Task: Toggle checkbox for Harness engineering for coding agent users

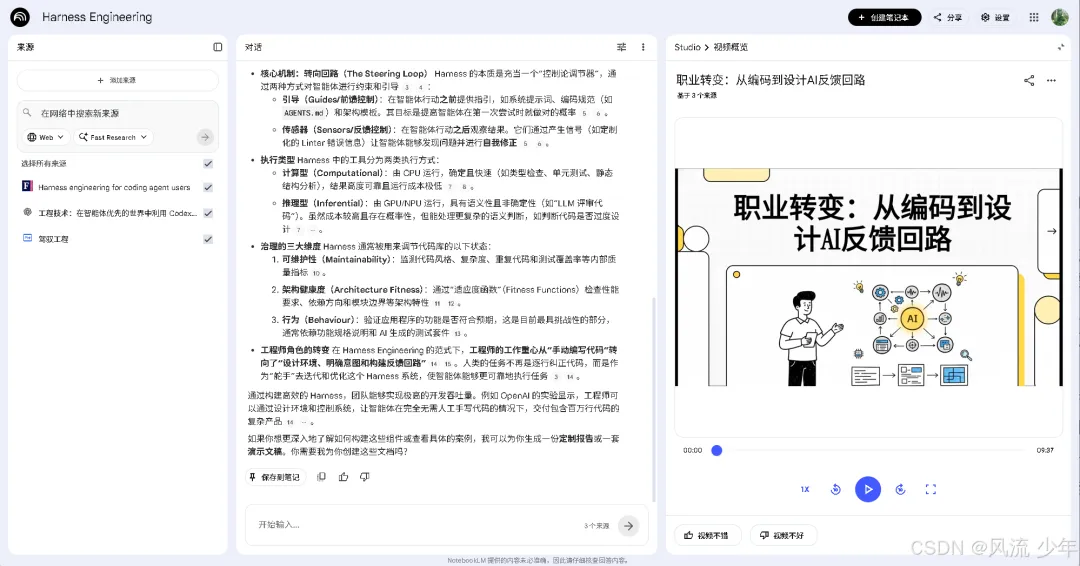Action: tap(208, 187)
